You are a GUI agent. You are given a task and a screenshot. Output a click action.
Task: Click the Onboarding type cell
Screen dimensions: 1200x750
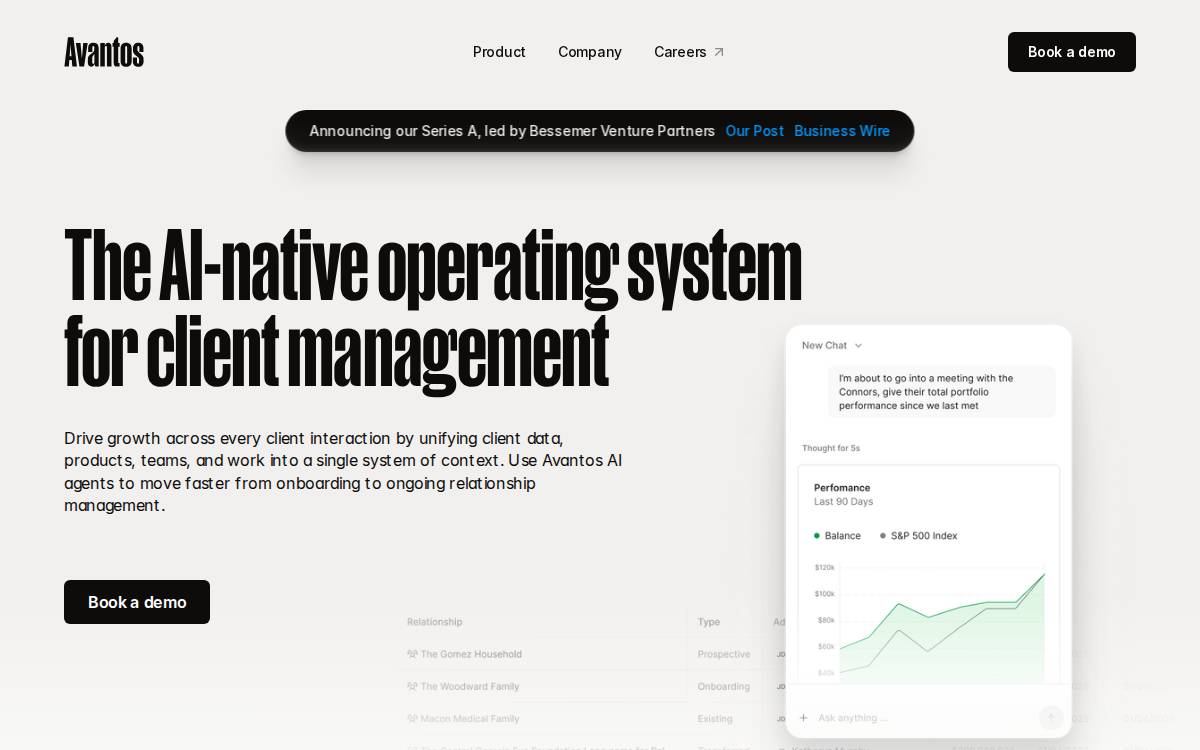(724, 686)
